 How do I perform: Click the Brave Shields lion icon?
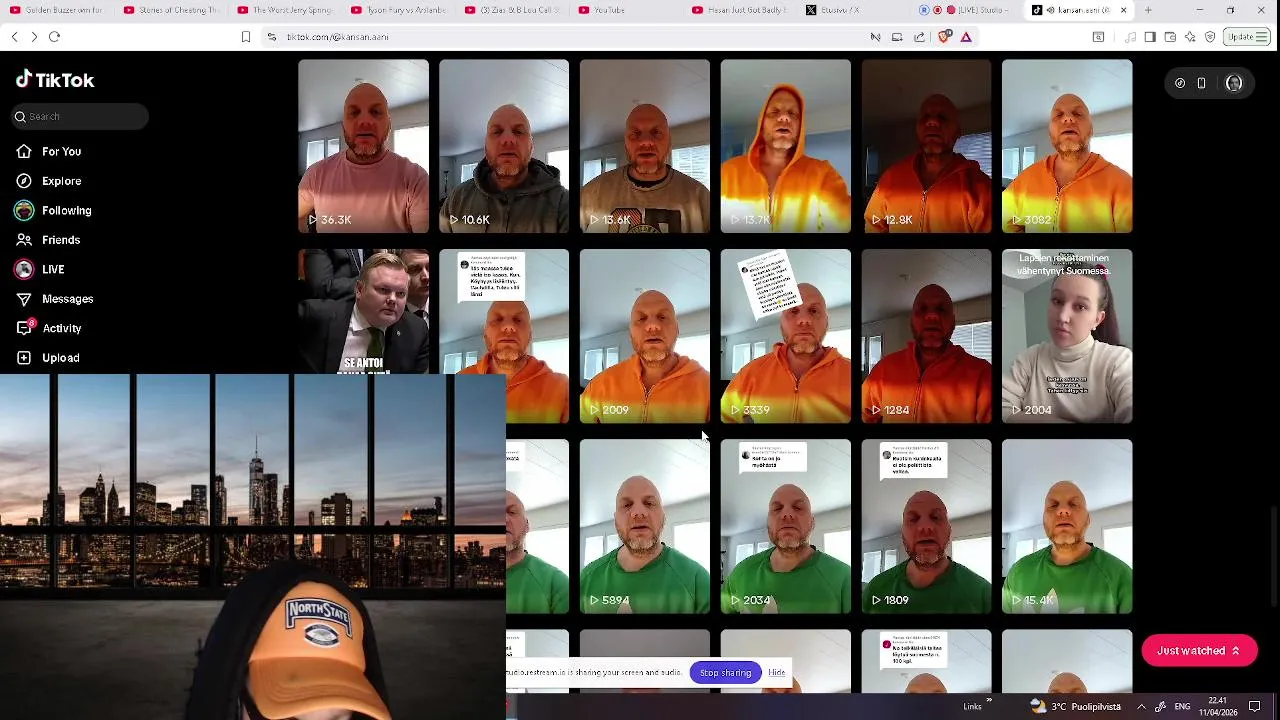pos(944,37)
